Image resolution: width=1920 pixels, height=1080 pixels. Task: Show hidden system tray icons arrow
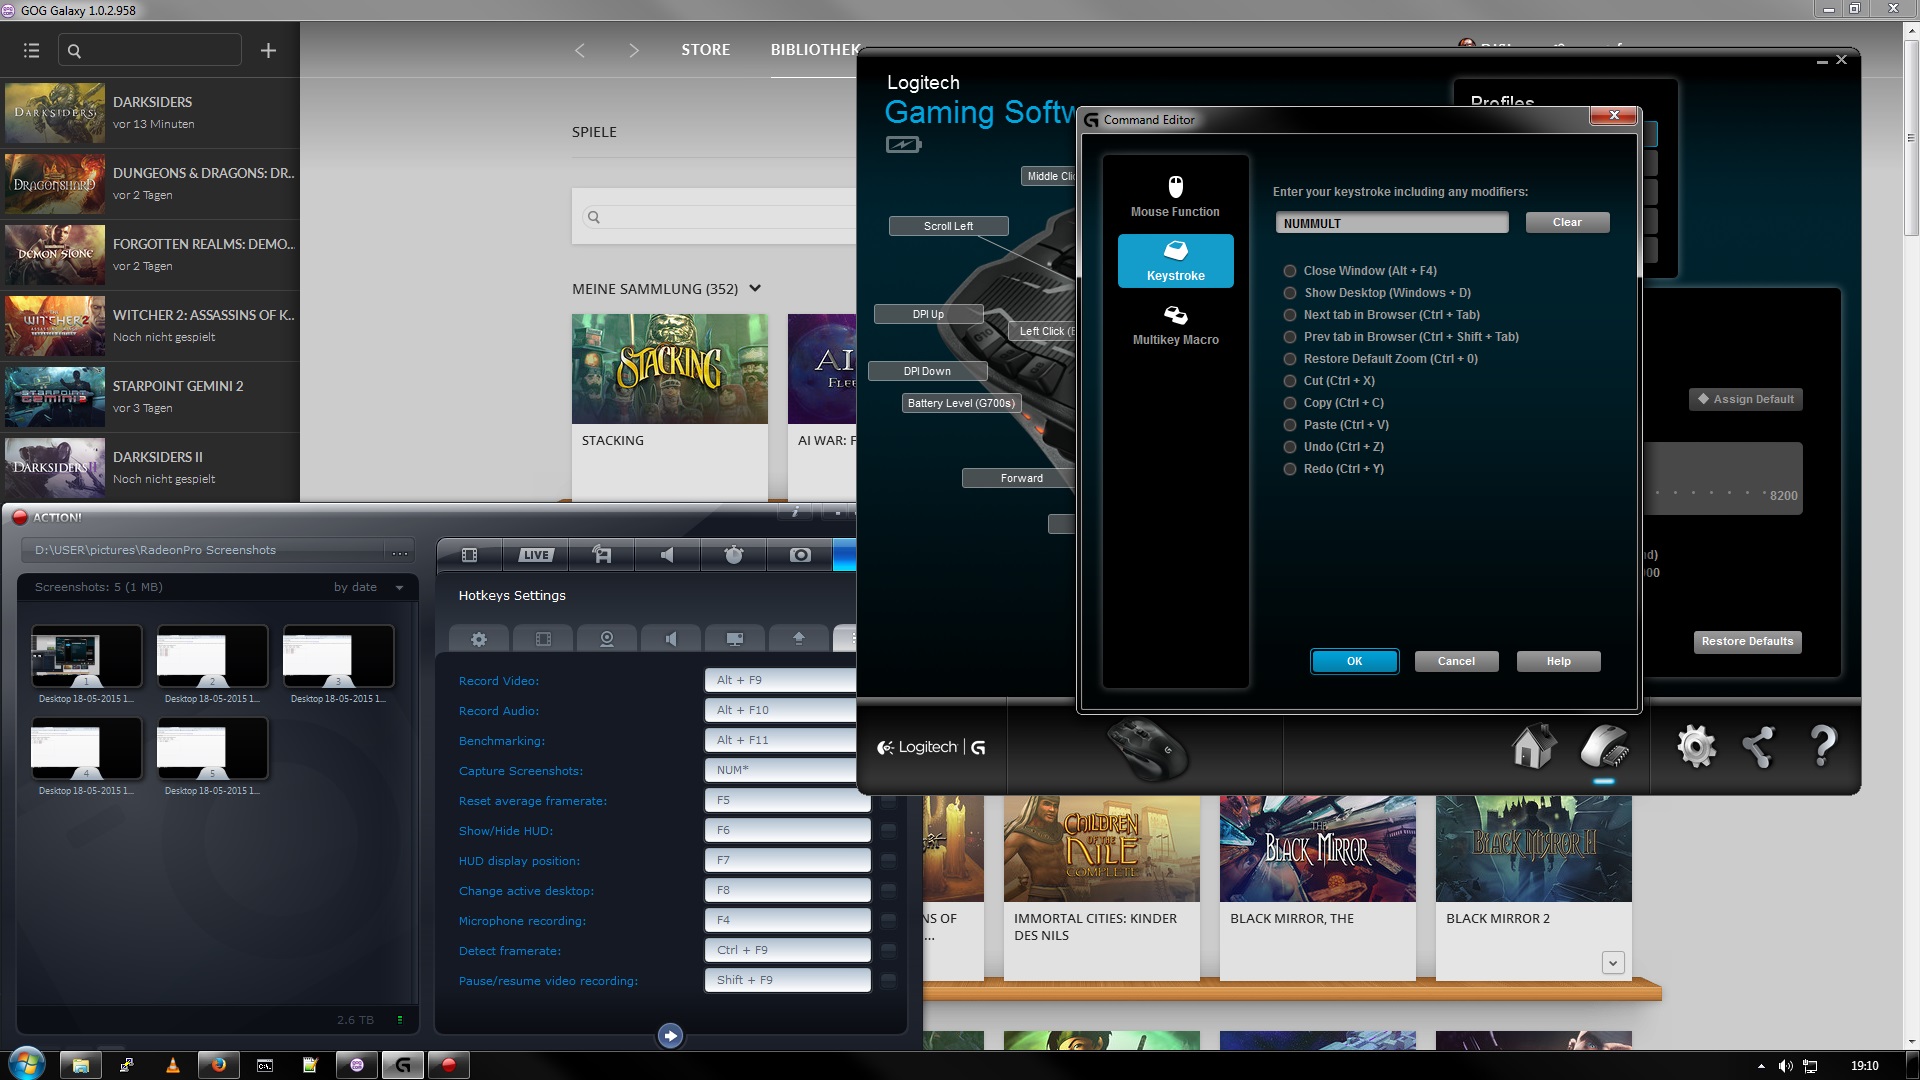click(1761, 1066)
